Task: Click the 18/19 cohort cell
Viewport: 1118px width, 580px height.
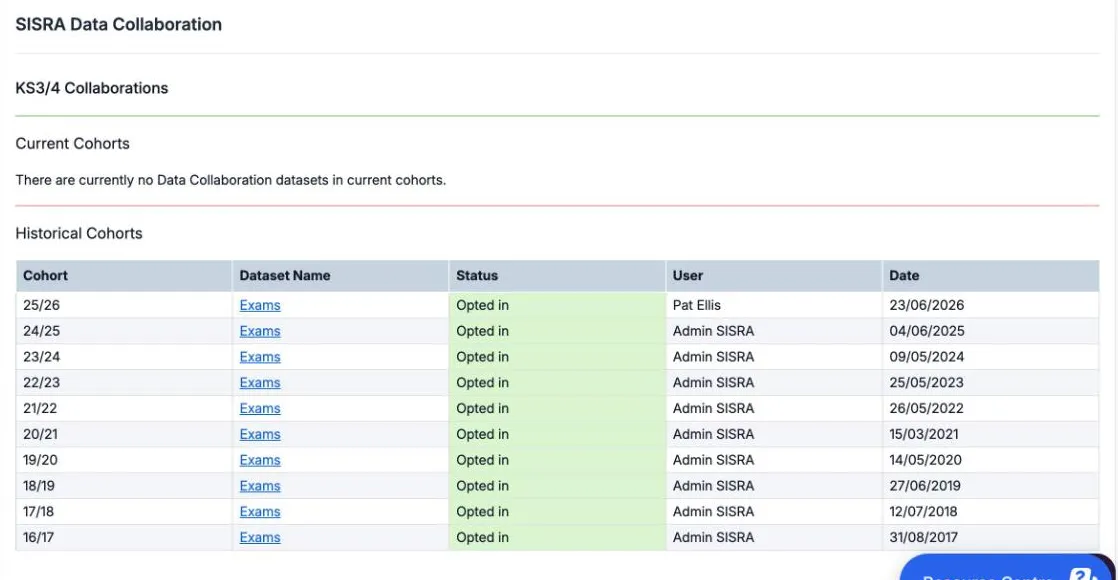Action: pos(124,486)
